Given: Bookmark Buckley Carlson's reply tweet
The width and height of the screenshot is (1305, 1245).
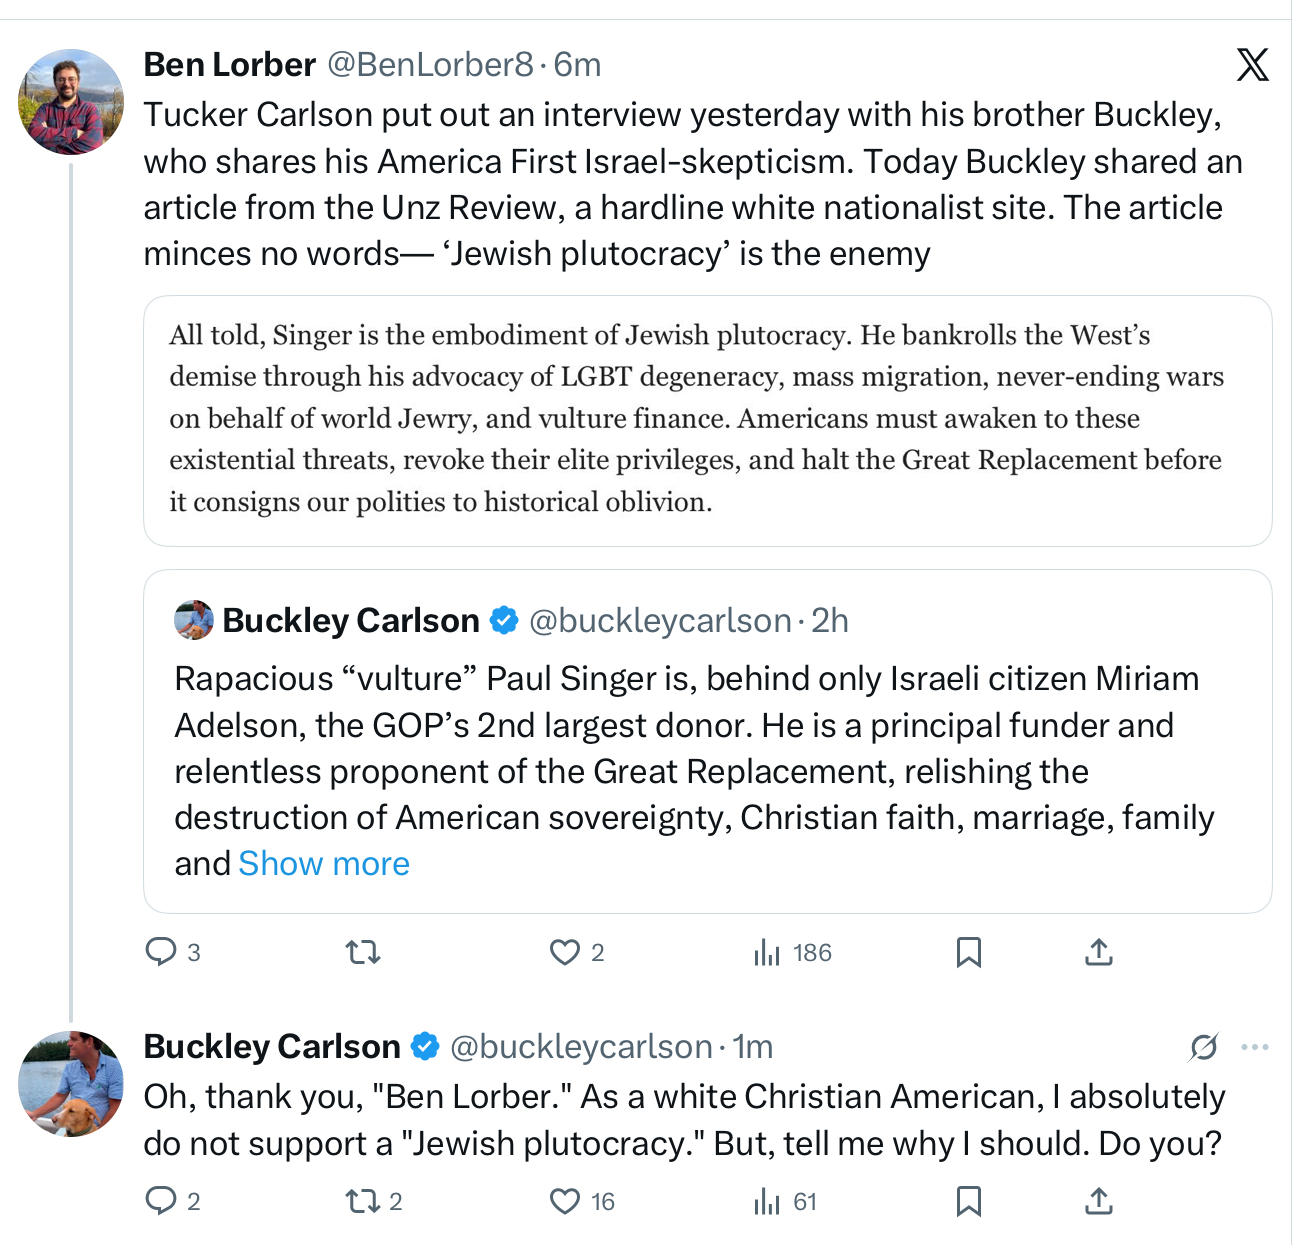Looking at the screenshot, I should pos(968,1200).
